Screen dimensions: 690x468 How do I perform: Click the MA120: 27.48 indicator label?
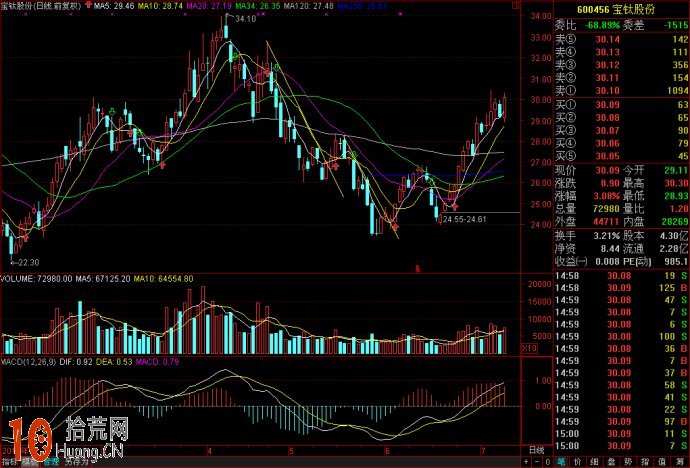[x=308, y=6]
